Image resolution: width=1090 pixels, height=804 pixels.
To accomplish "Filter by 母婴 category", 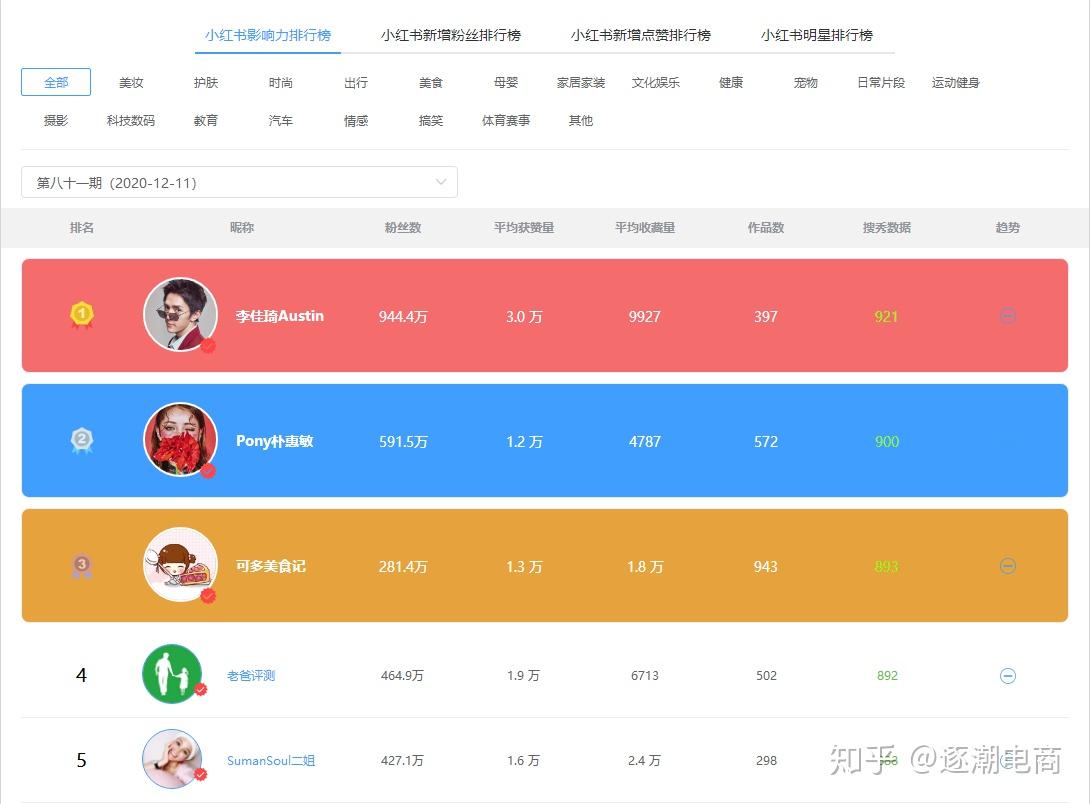I will point(506,83).
